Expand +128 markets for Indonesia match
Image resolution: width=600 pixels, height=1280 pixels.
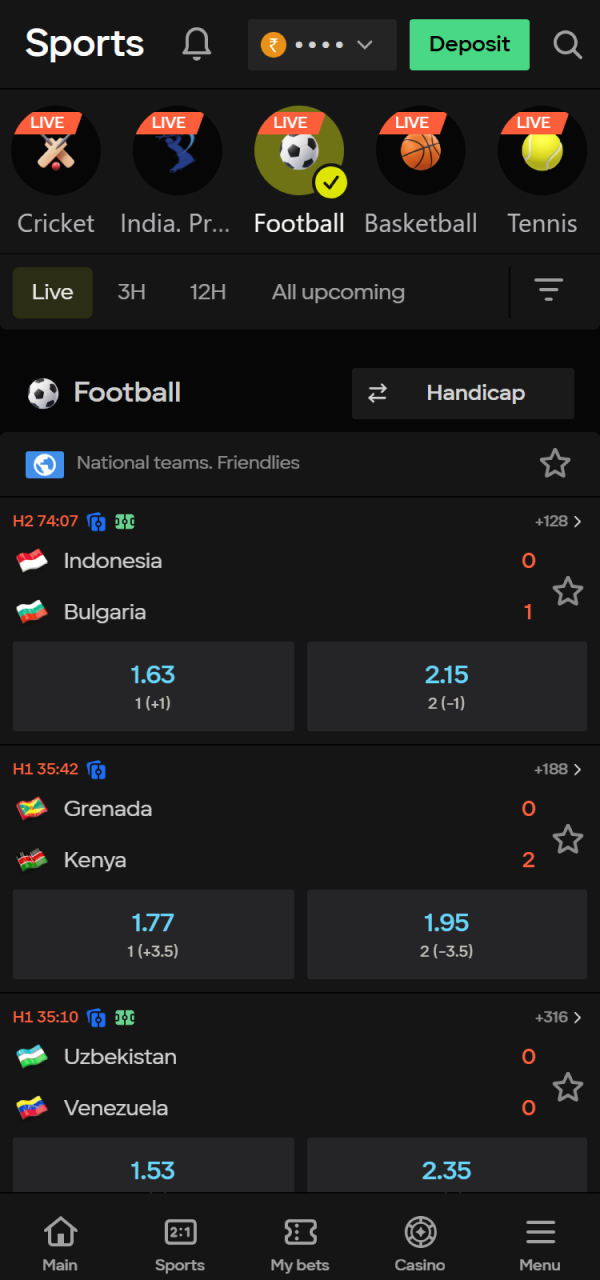click(x=558, y=521)
